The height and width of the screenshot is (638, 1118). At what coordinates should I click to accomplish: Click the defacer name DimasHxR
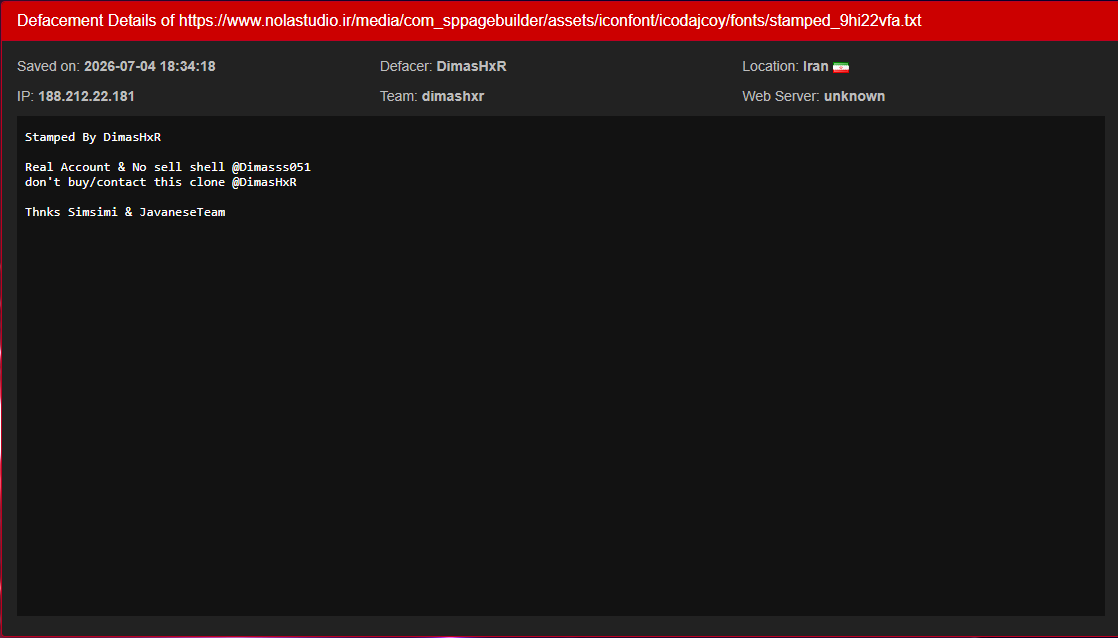471,66
